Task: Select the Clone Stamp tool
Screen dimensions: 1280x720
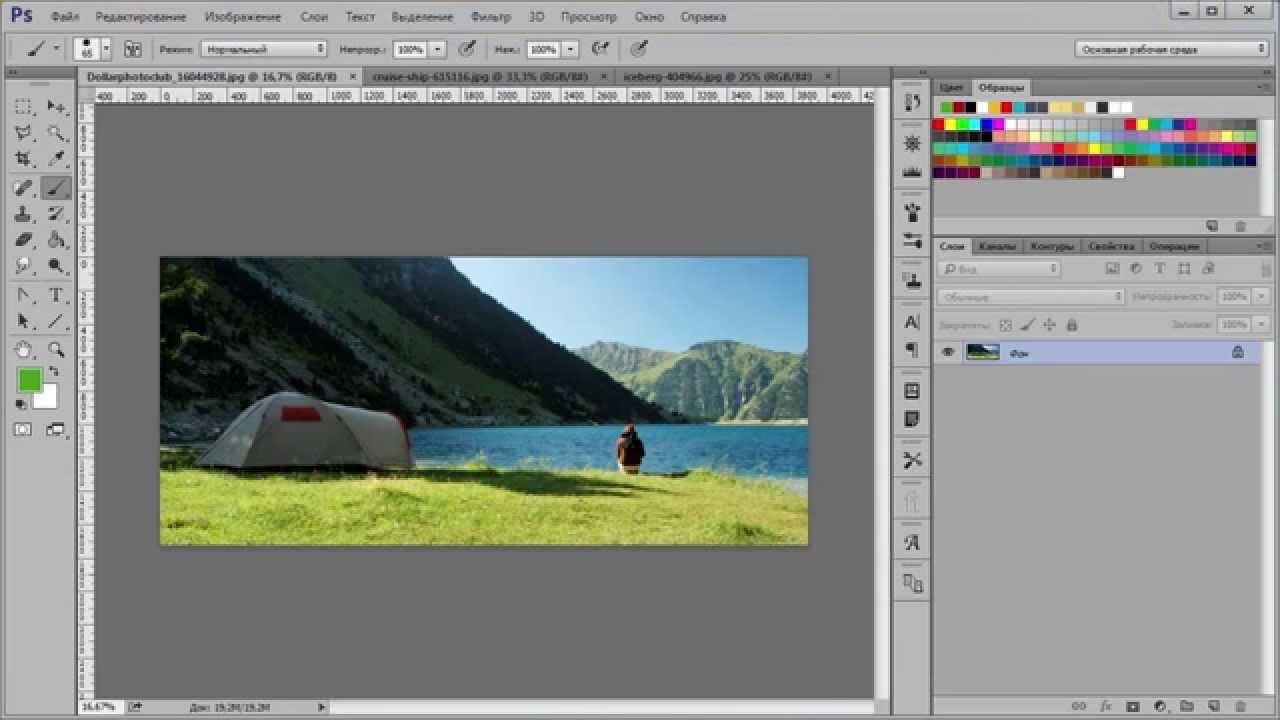Action: pos(24,213)
